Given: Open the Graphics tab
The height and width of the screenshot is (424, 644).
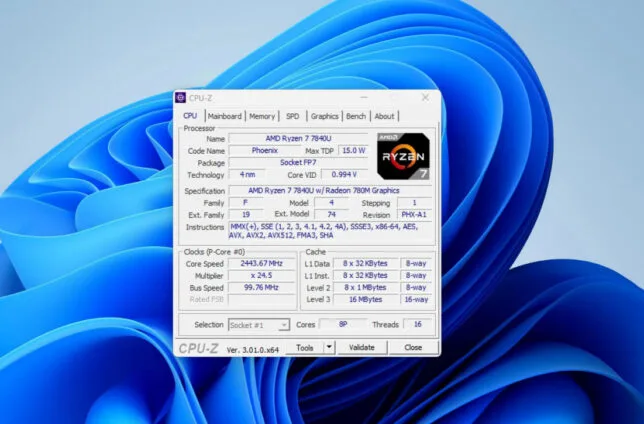Looking at the screenshot, I should click(324, 116).
